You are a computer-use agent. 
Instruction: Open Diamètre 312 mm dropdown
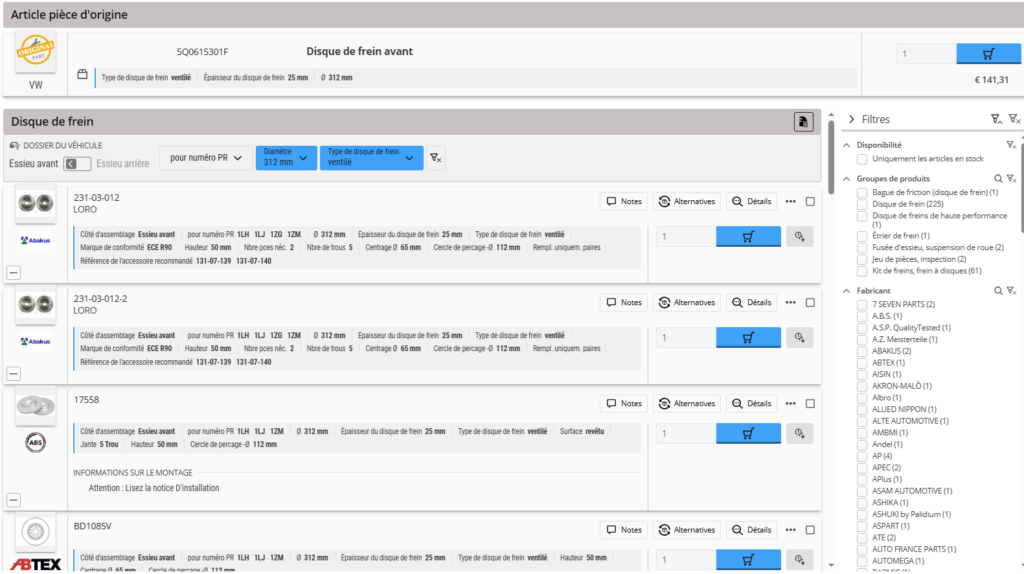[x=286, y=157]
